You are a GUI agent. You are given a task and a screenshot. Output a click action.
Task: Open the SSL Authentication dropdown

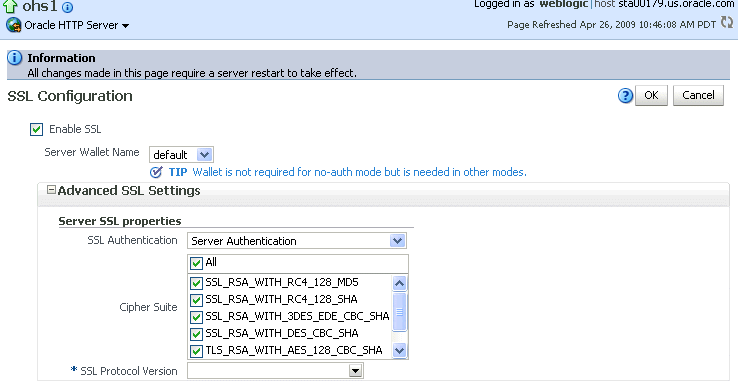297,241
